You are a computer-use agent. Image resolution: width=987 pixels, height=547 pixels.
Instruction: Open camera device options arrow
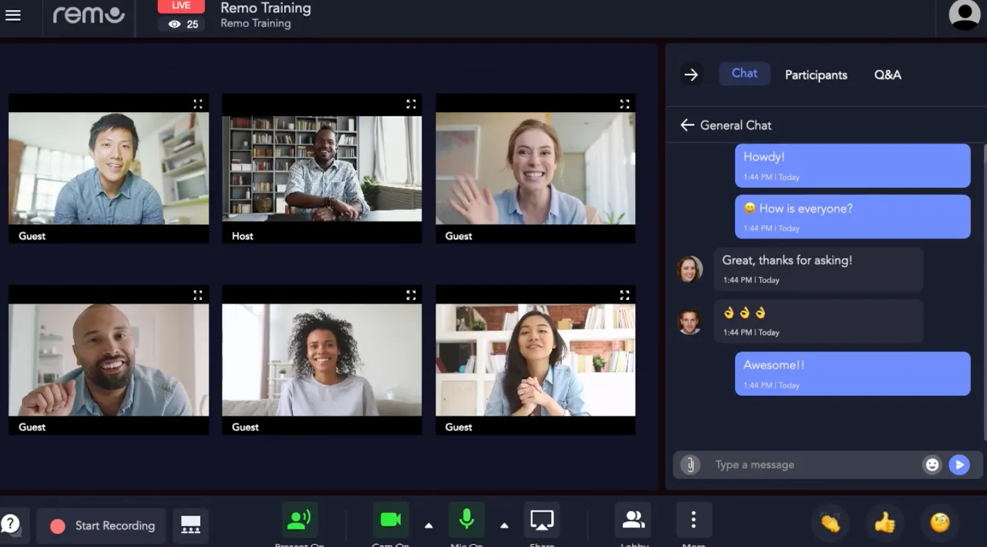[x=429, y=526]
